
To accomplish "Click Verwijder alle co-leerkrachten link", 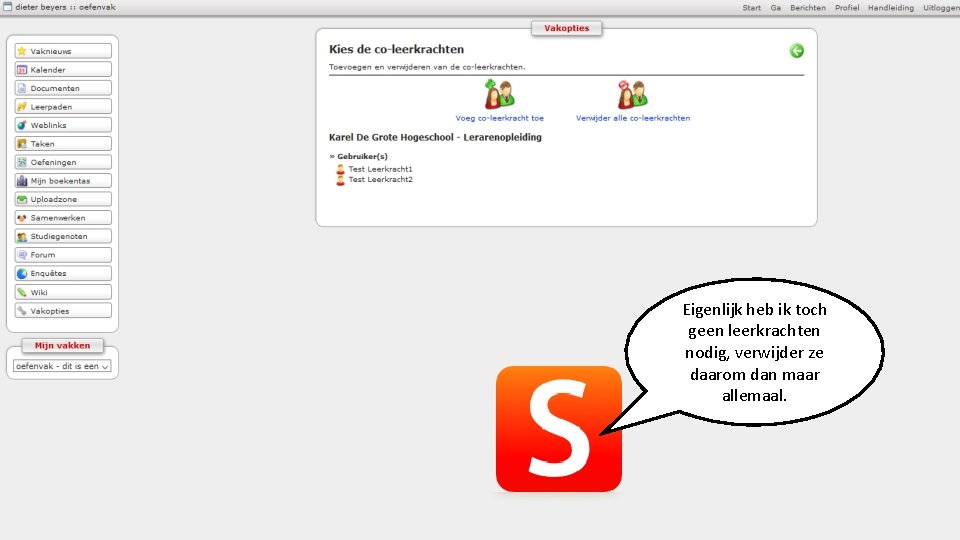I will click(x=632, y=118).
